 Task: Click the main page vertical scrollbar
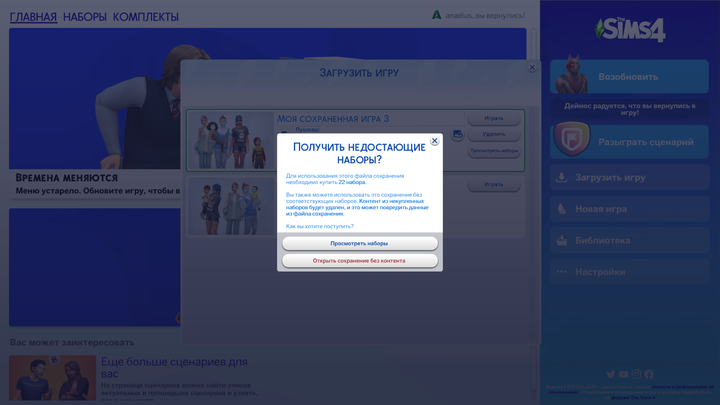[534, 209]
